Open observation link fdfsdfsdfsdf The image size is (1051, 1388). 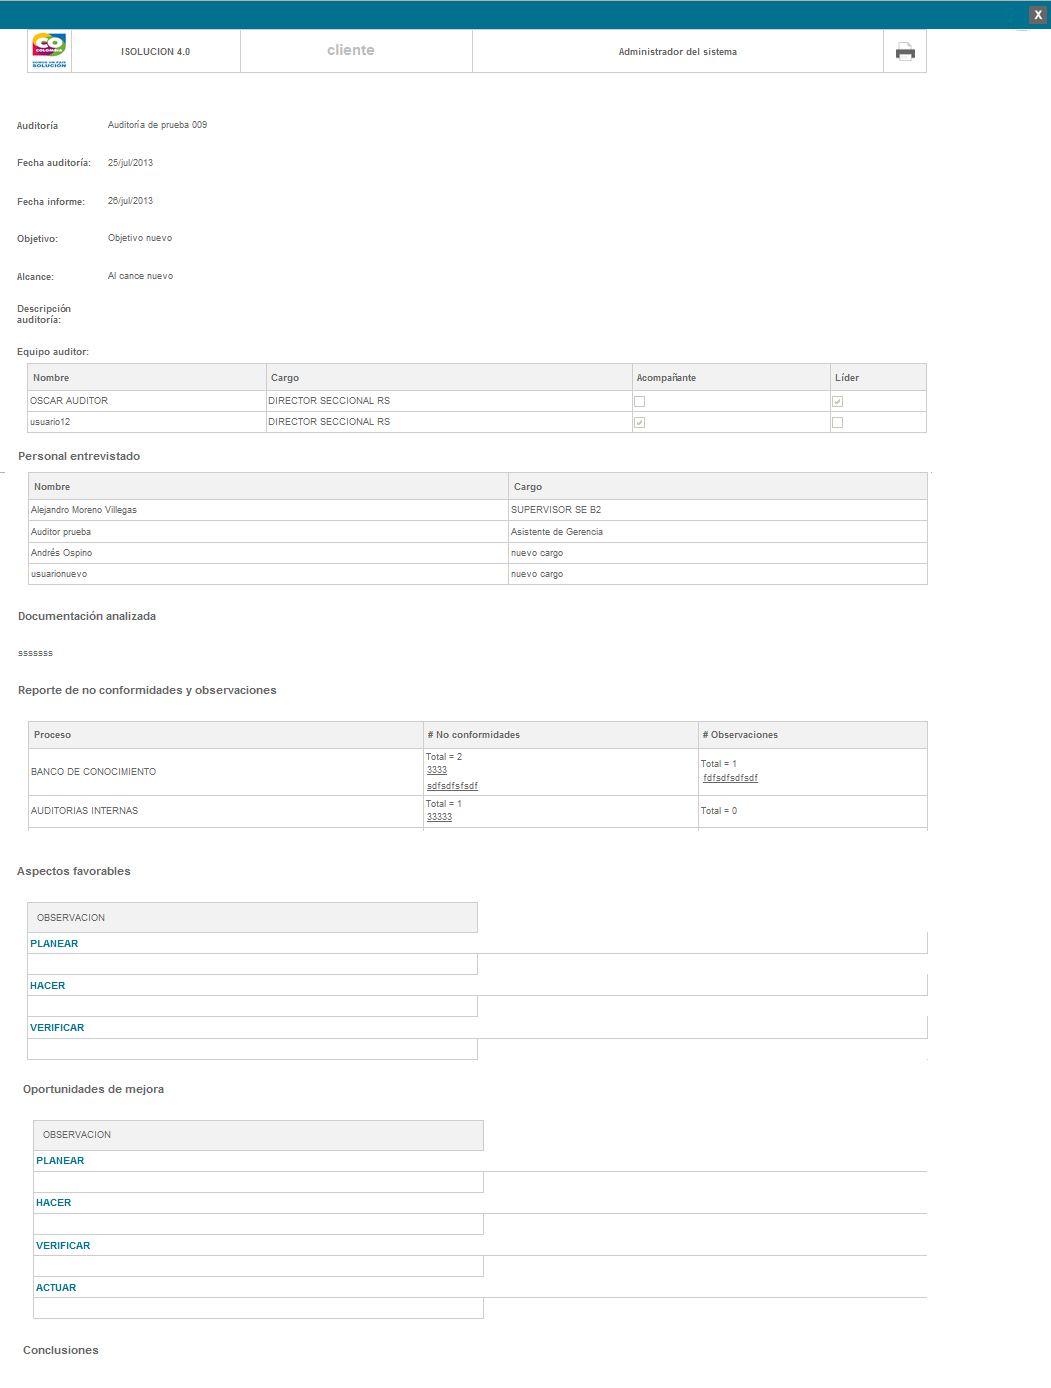tap(730, 778)
